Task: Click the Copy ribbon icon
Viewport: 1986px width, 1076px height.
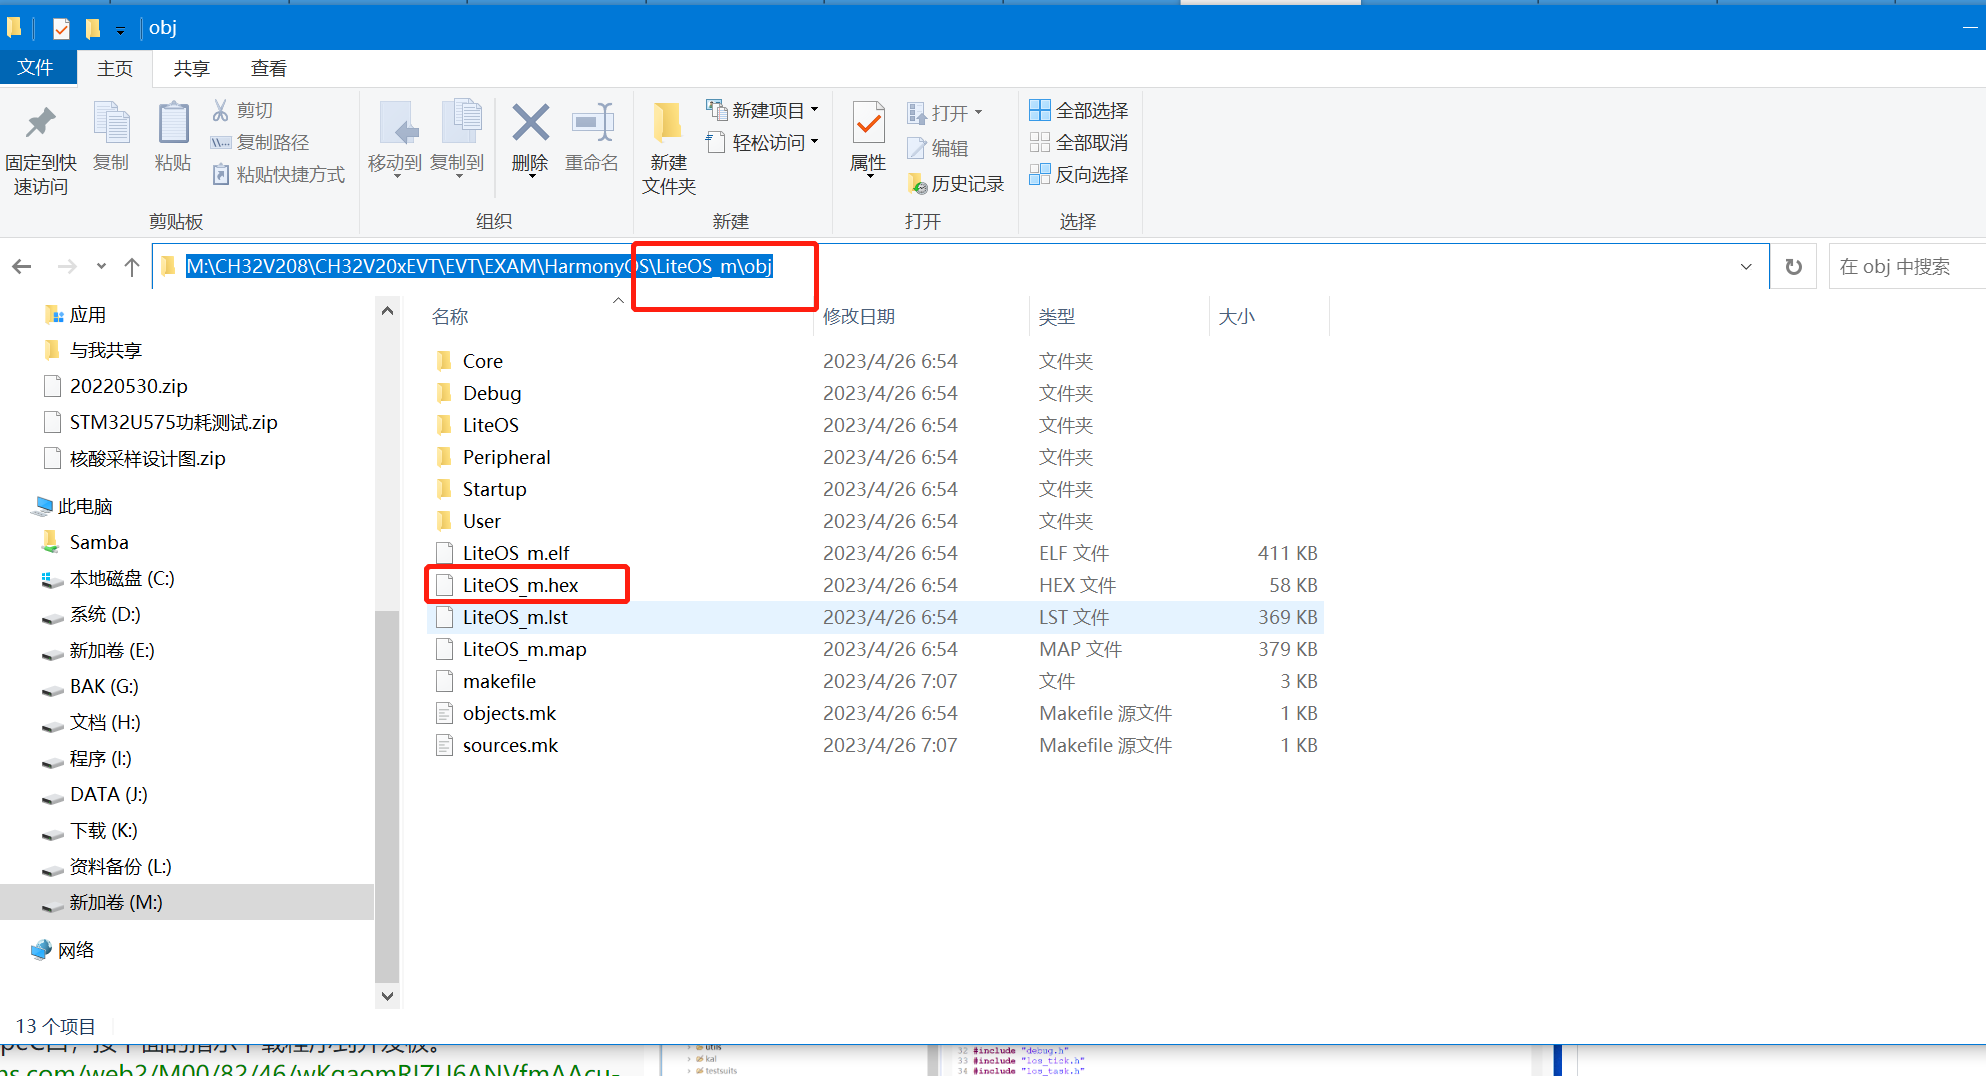Action: tap(111, 123)
